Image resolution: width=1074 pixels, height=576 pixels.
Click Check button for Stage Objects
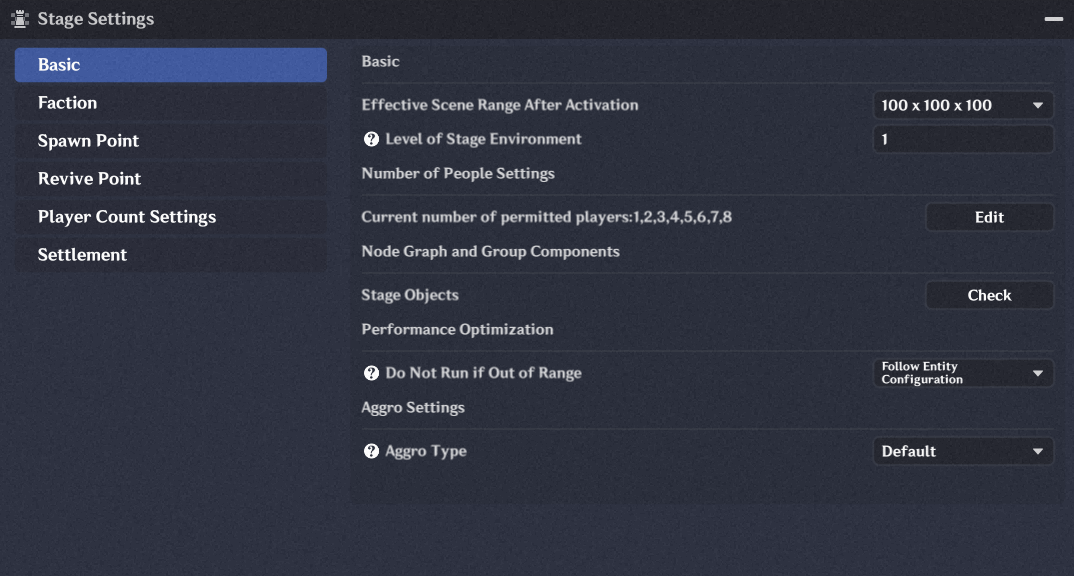[989, 295]
